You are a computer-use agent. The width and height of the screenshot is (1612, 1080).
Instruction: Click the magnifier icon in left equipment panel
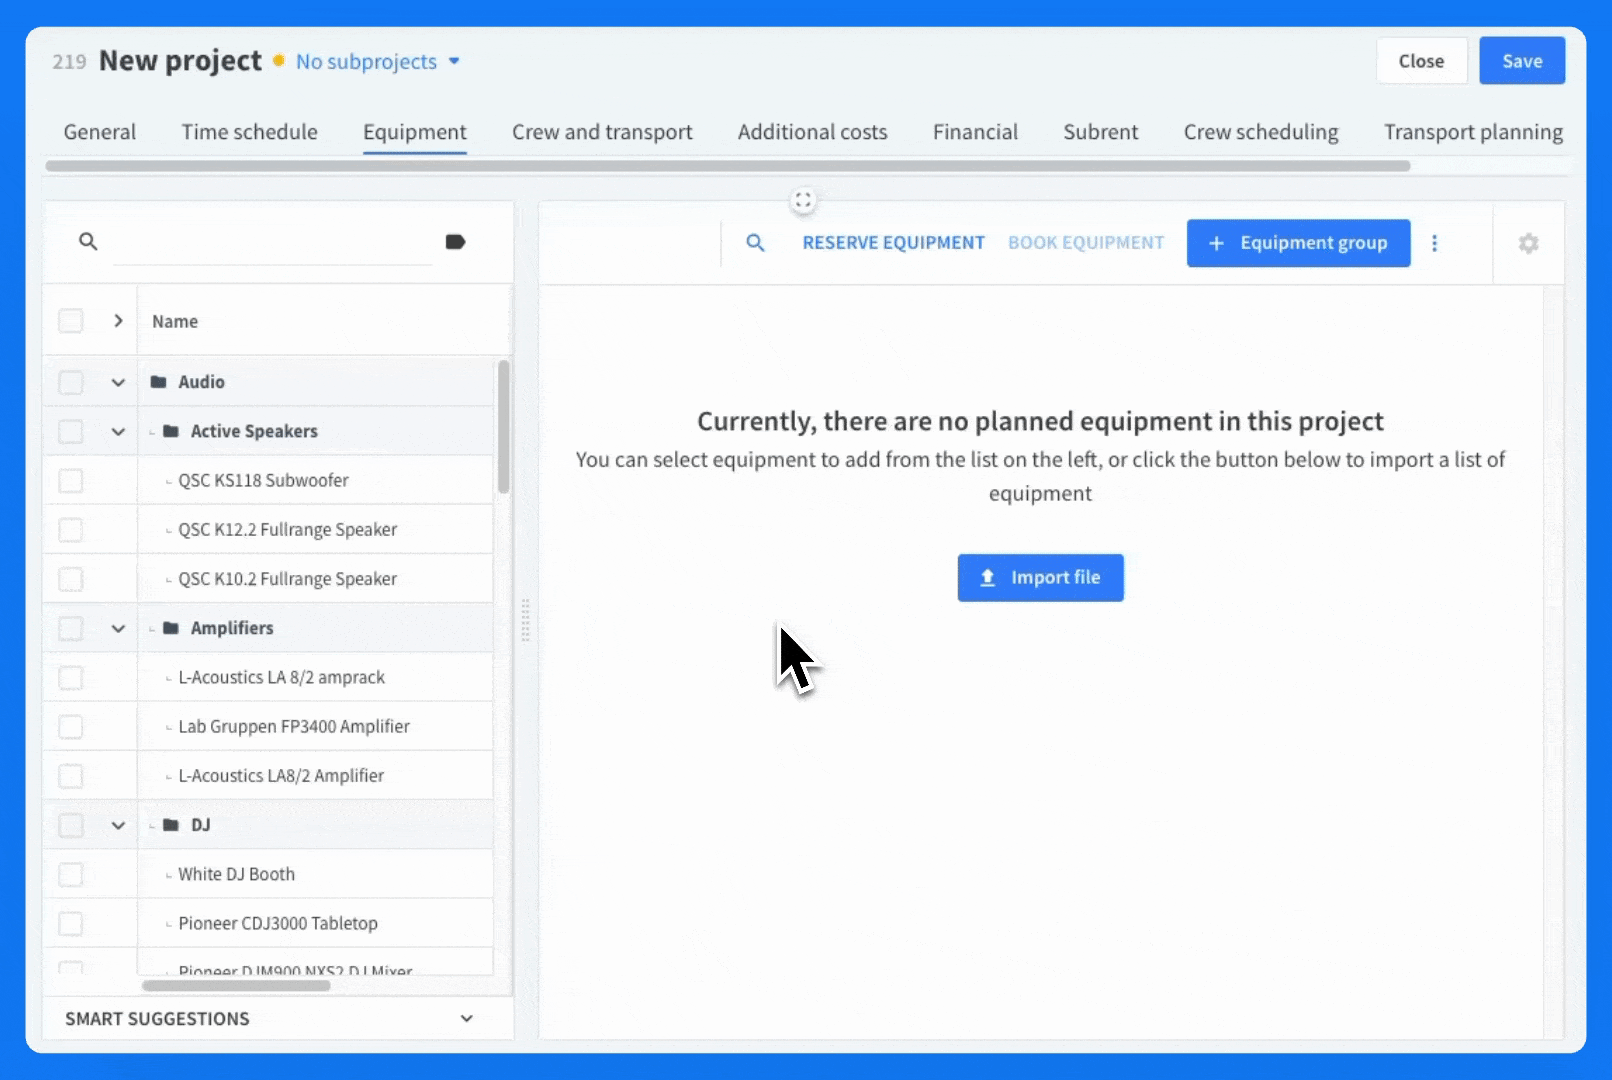coord(88,242)
